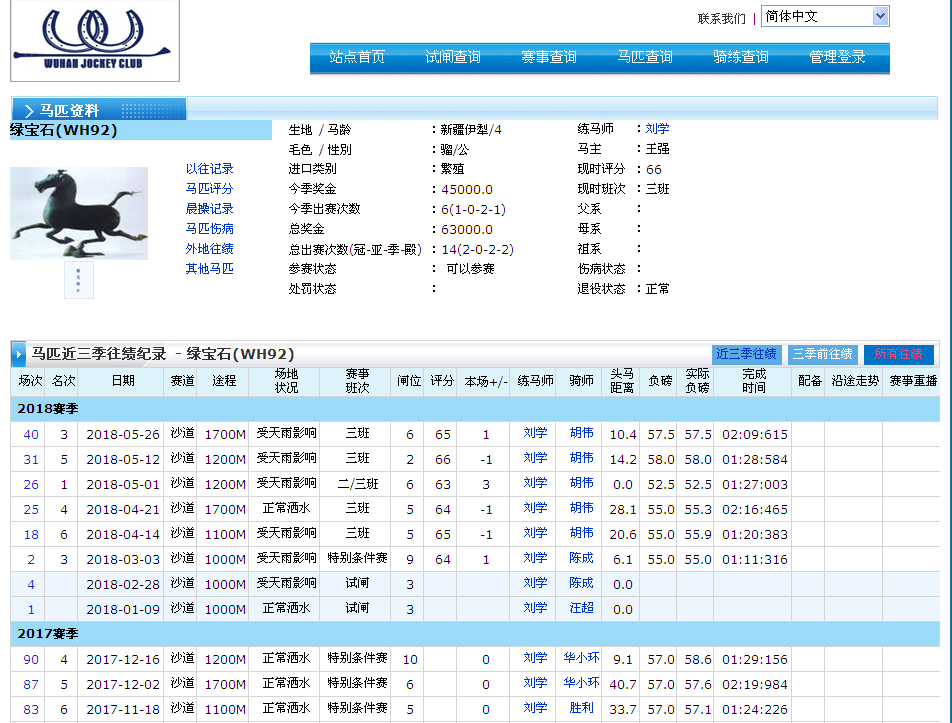
Task: Click 管理登录 to log in
Action: click(837, 58)
